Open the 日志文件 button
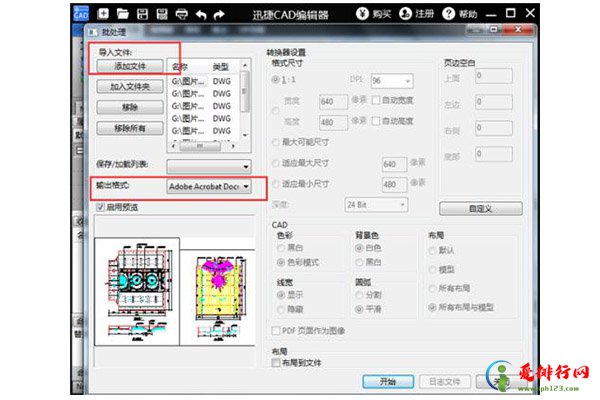600x400 pixels. click(x=445, y=381)
